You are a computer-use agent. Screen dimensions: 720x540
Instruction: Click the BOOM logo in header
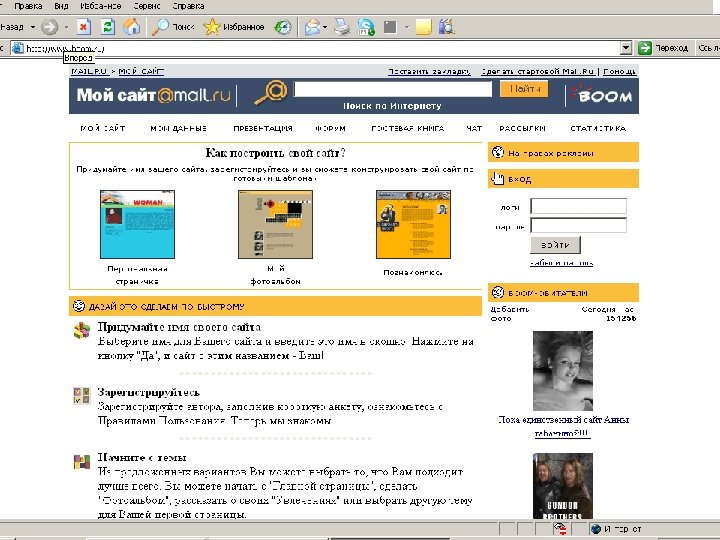click(602, 94)
